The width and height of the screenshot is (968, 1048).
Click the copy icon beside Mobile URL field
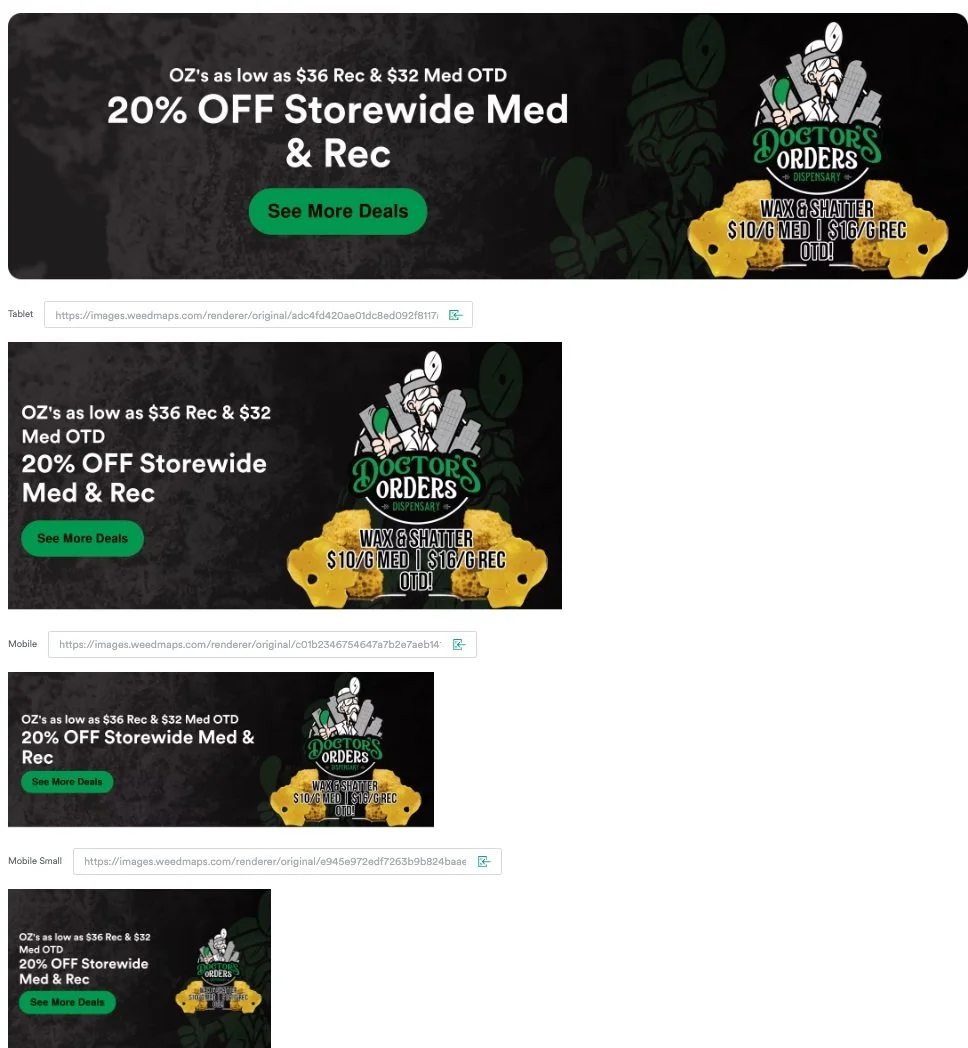click(x=459, y=644)
